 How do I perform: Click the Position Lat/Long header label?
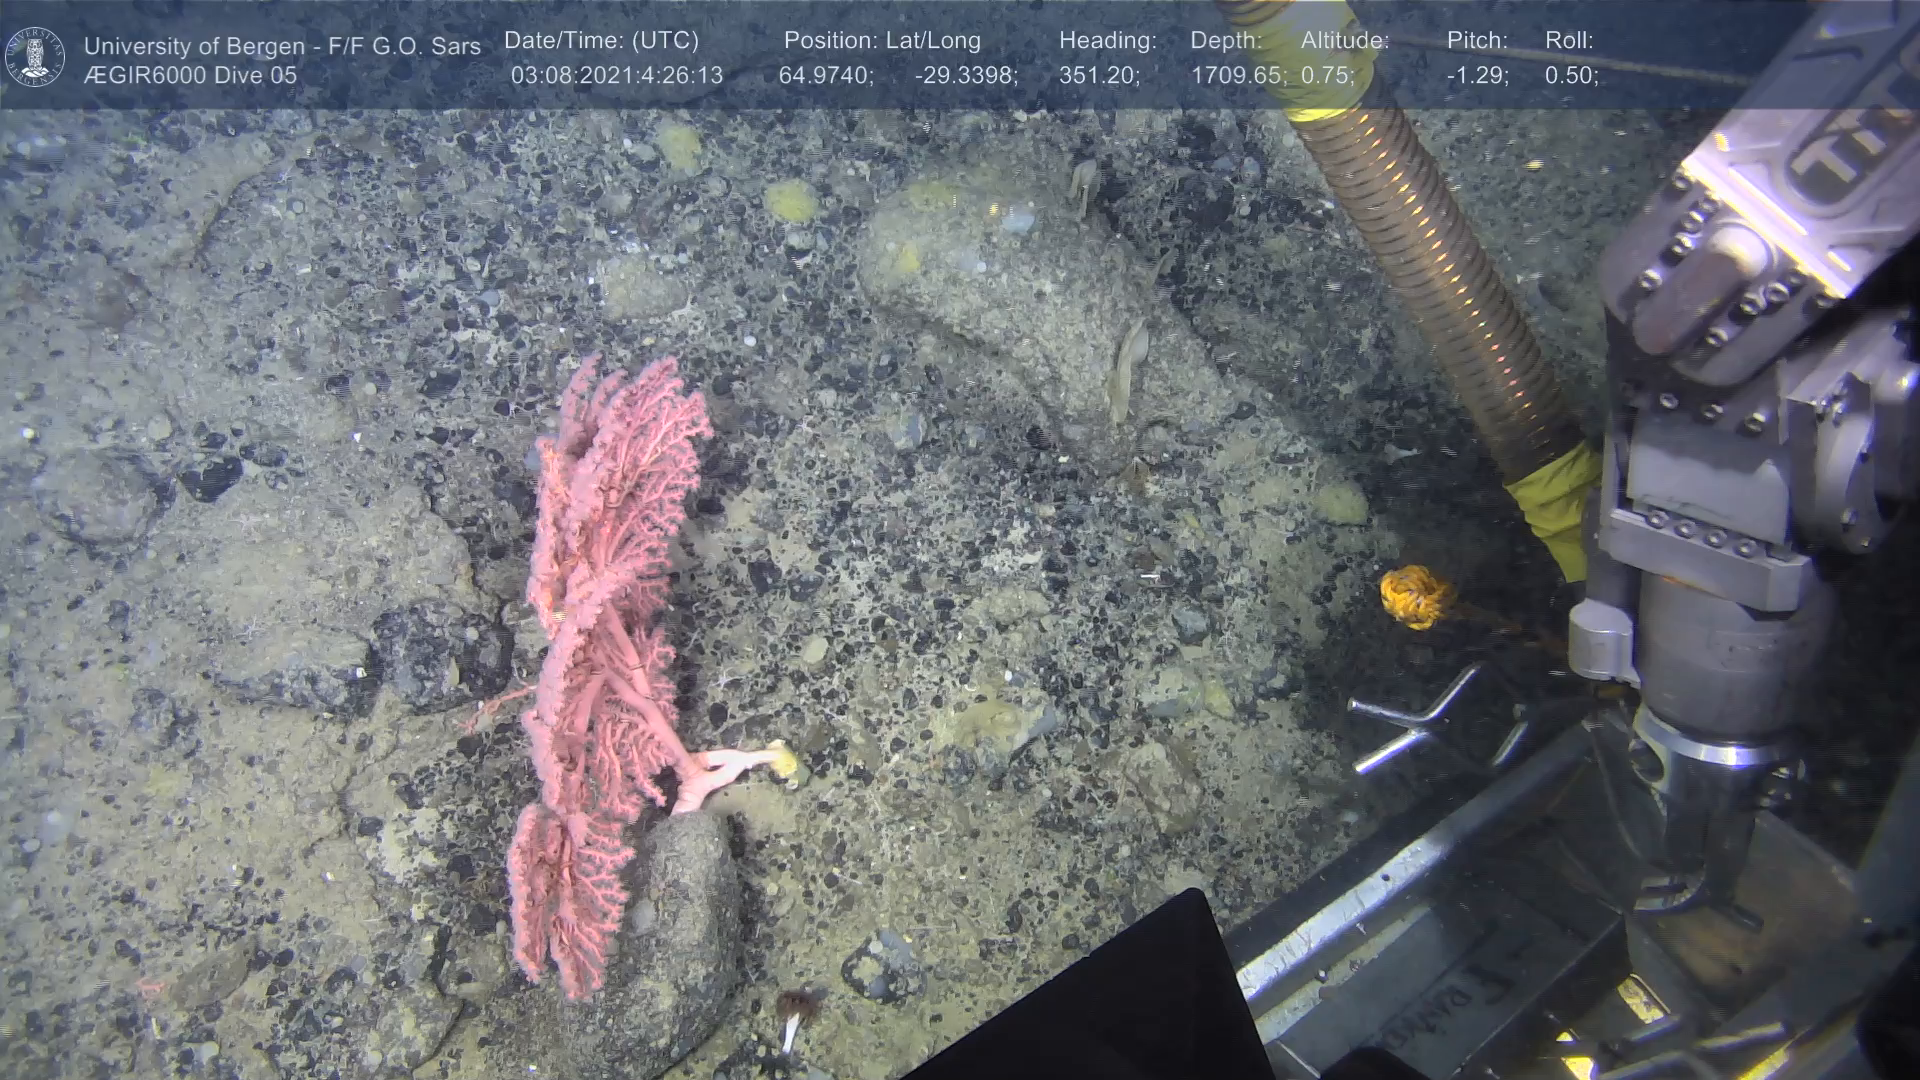click(882, 41)
